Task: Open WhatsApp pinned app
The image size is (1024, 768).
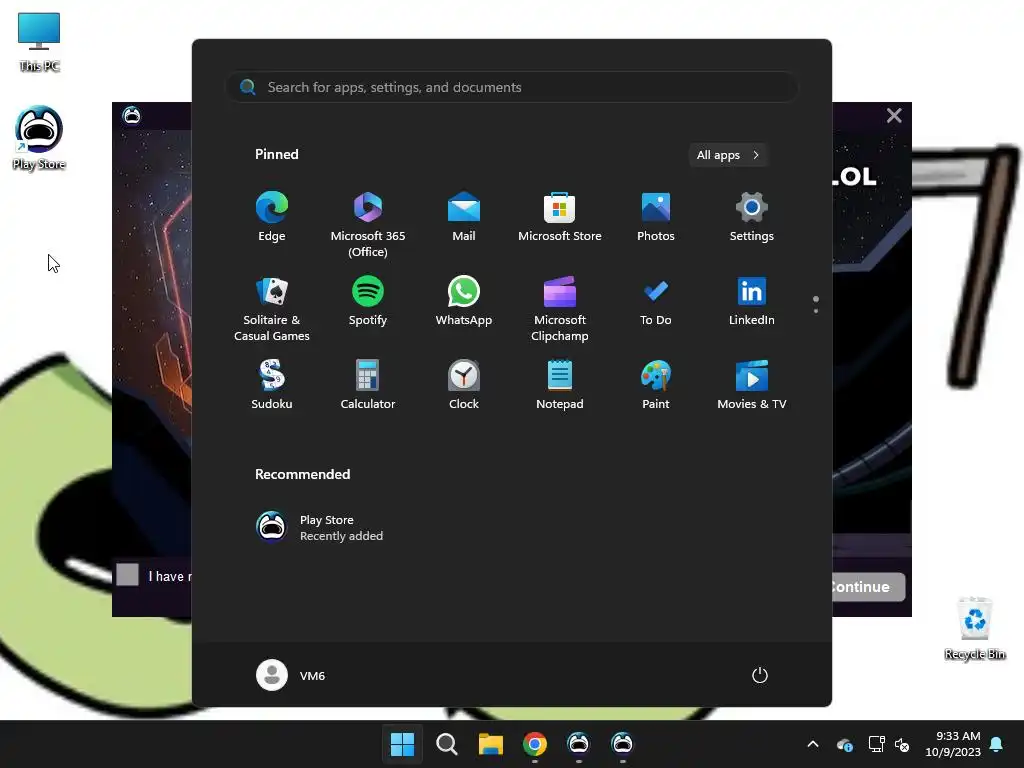Action: tap(464, 301)
